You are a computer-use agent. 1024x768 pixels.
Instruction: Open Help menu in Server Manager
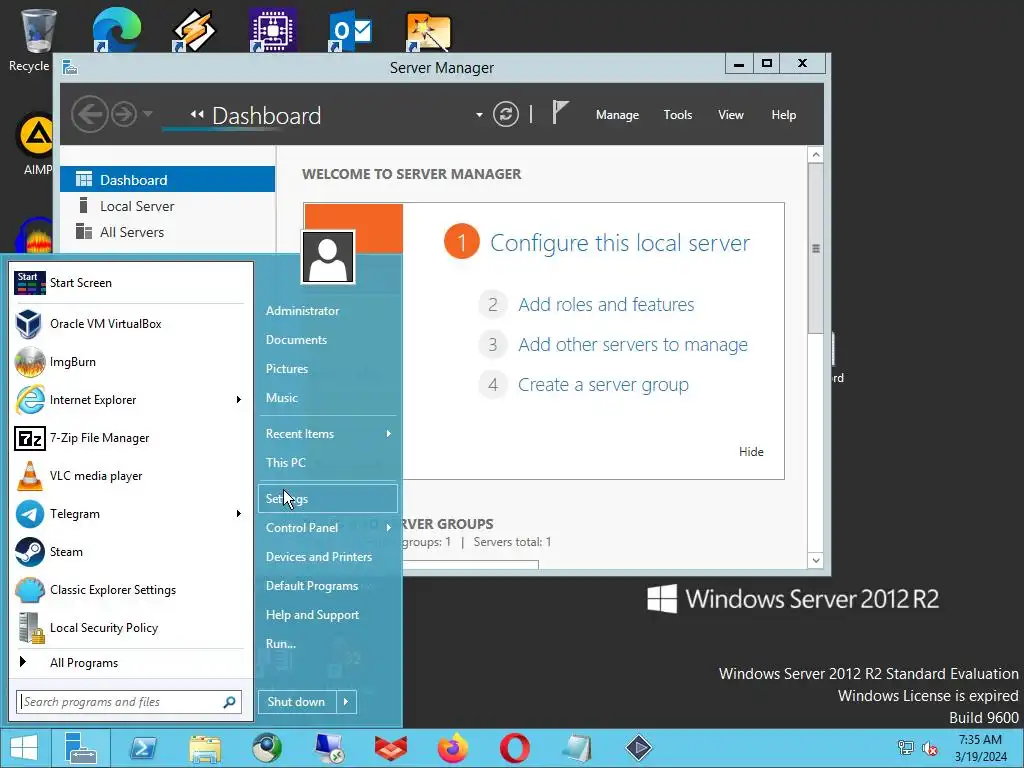click(x=784, y=115)
